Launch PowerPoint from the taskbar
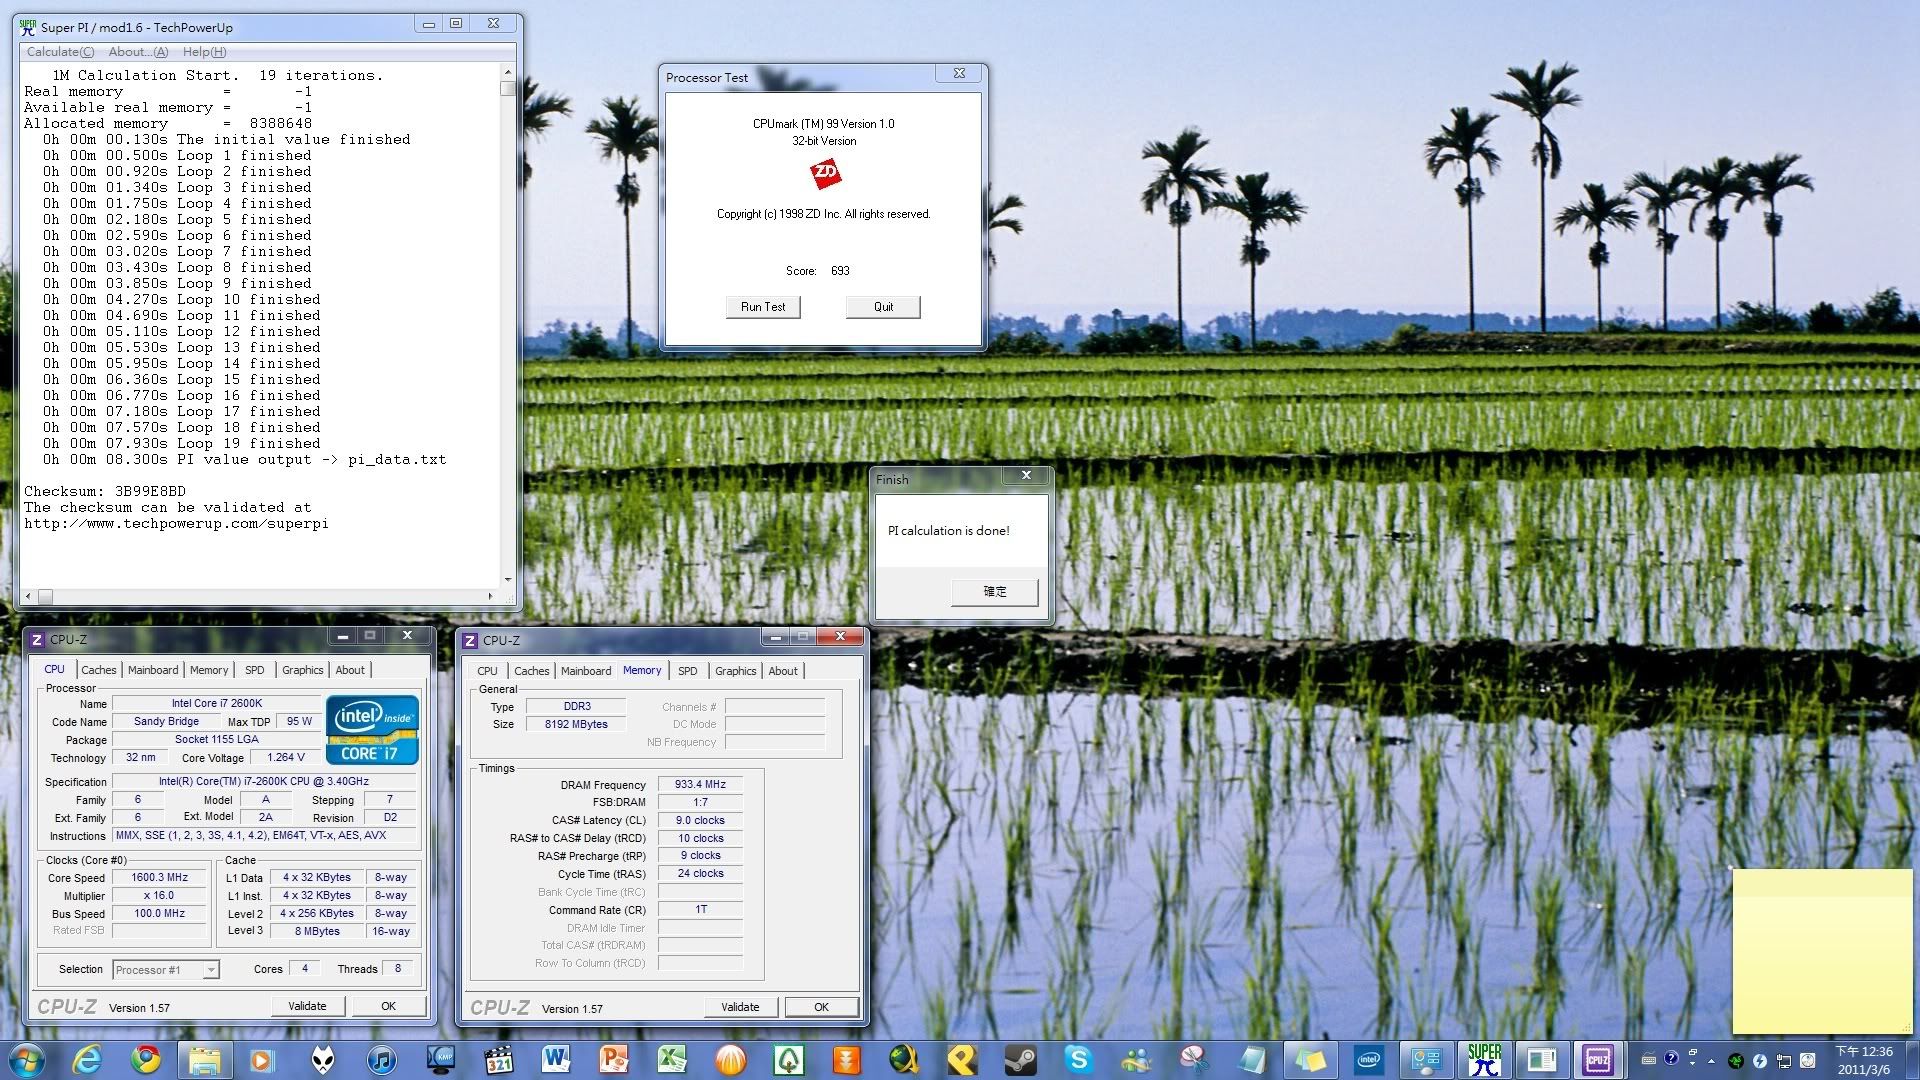This screenshot has width=1920, height=1080. coord(614,1059)
